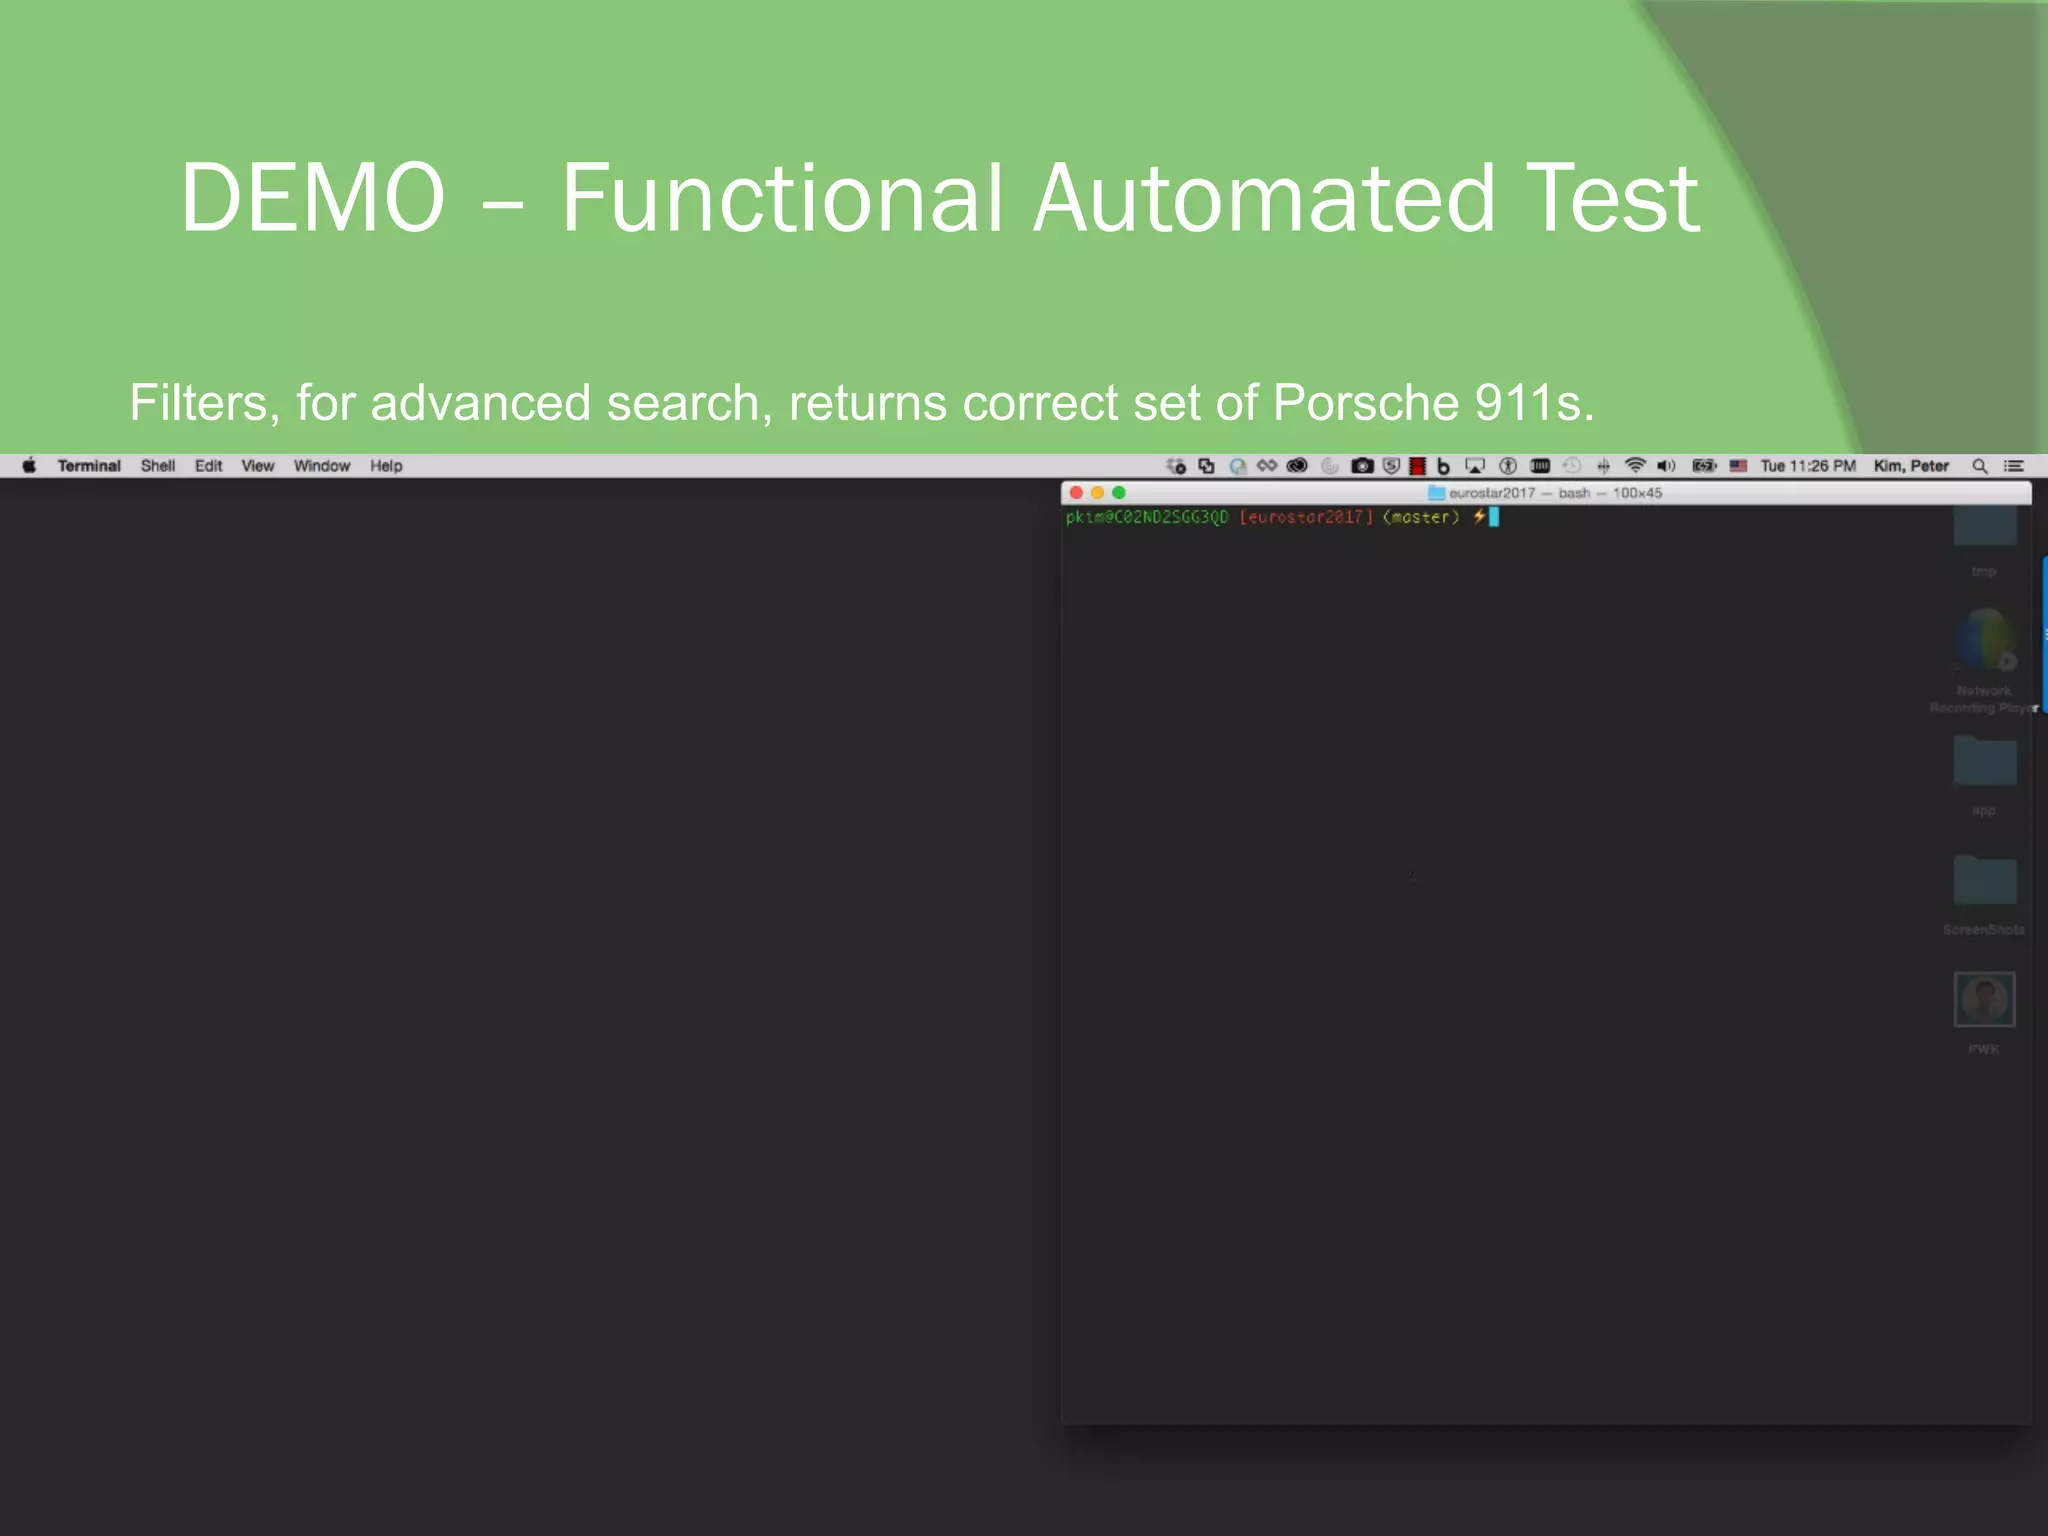Open the Help menu

386,466
